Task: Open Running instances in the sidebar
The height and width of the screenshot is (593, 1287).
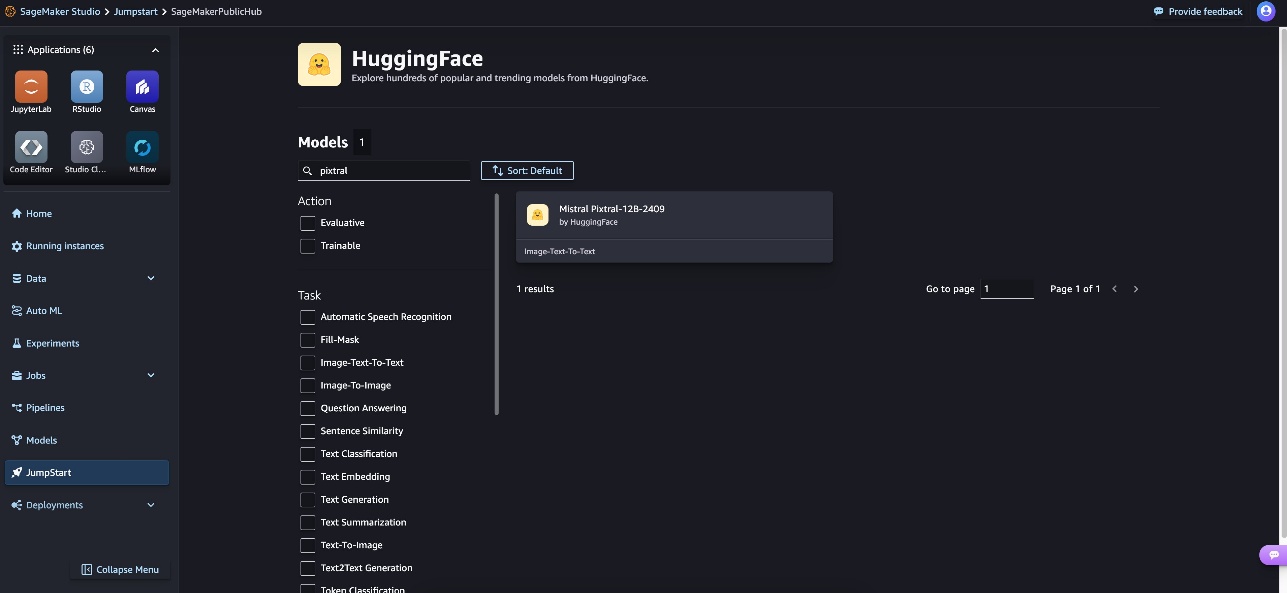Action: point(87,246)
